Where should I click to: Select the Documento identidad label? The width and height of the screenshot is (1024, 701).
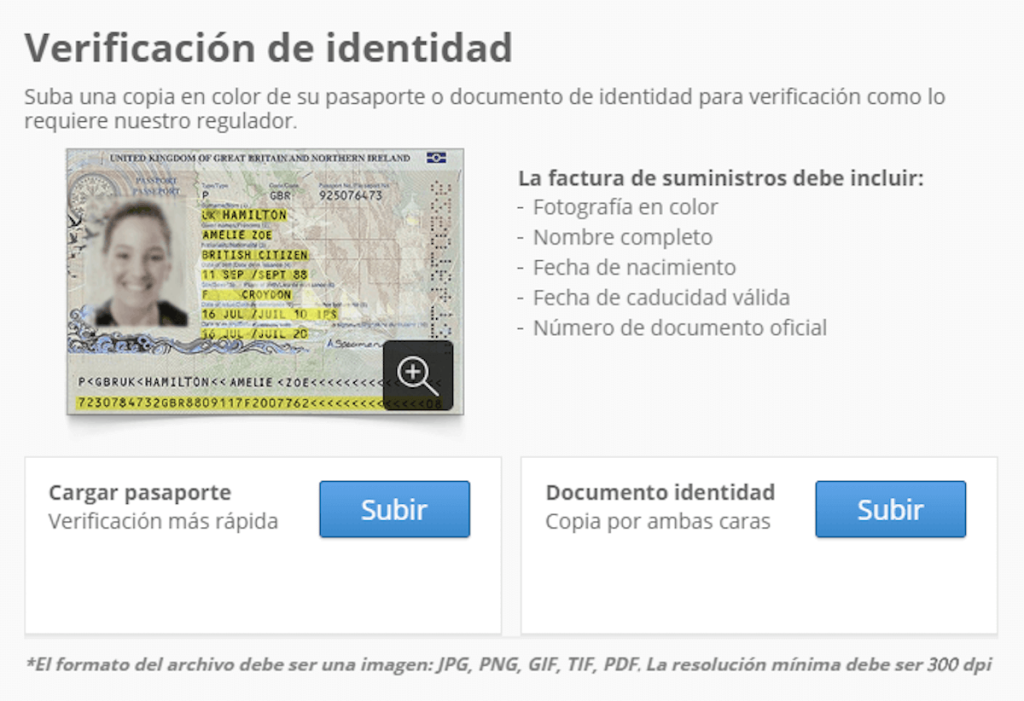point(660,492)
